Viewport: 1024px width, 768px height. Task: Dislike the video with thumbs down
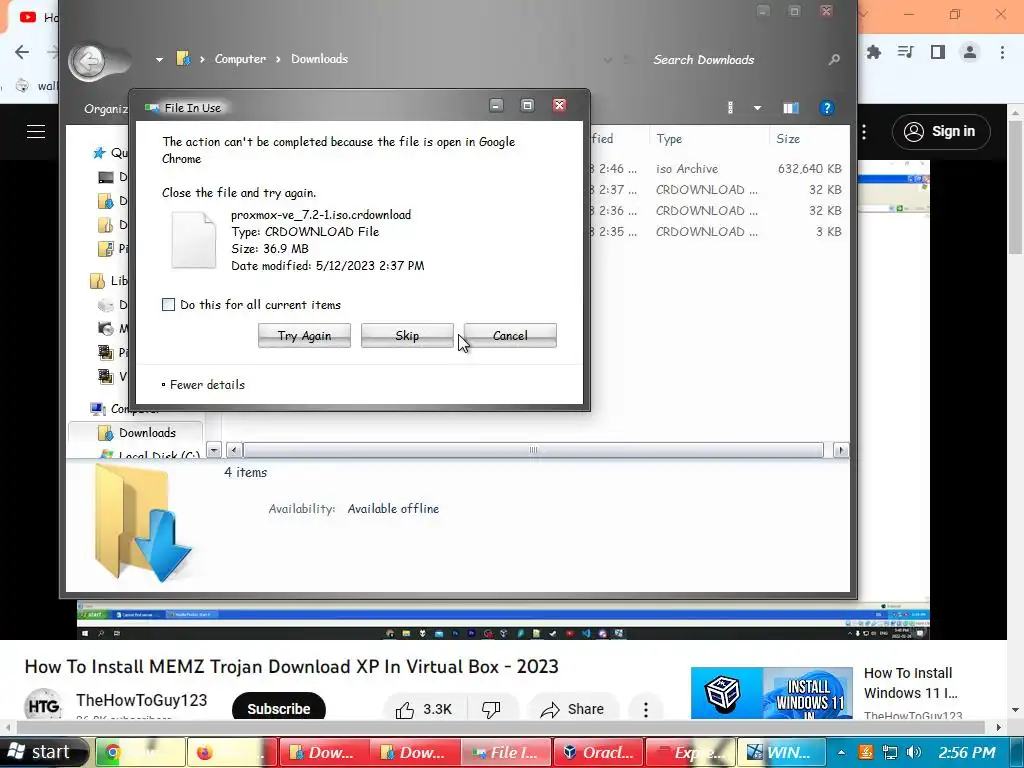click(x=491, y=709)
